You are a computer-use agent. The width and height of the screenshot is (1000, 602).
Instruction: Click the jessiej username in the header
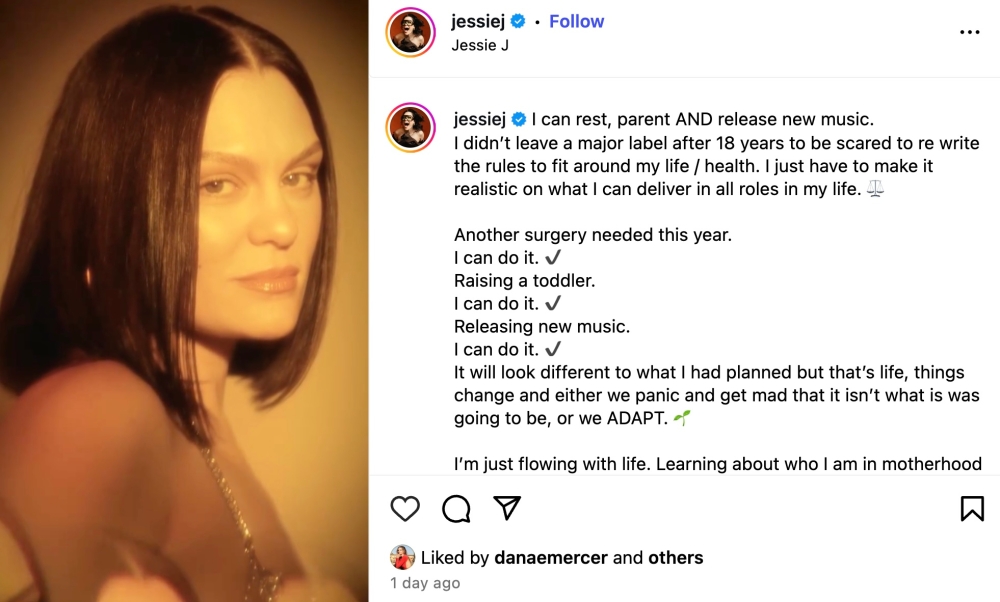click(478, 21)
